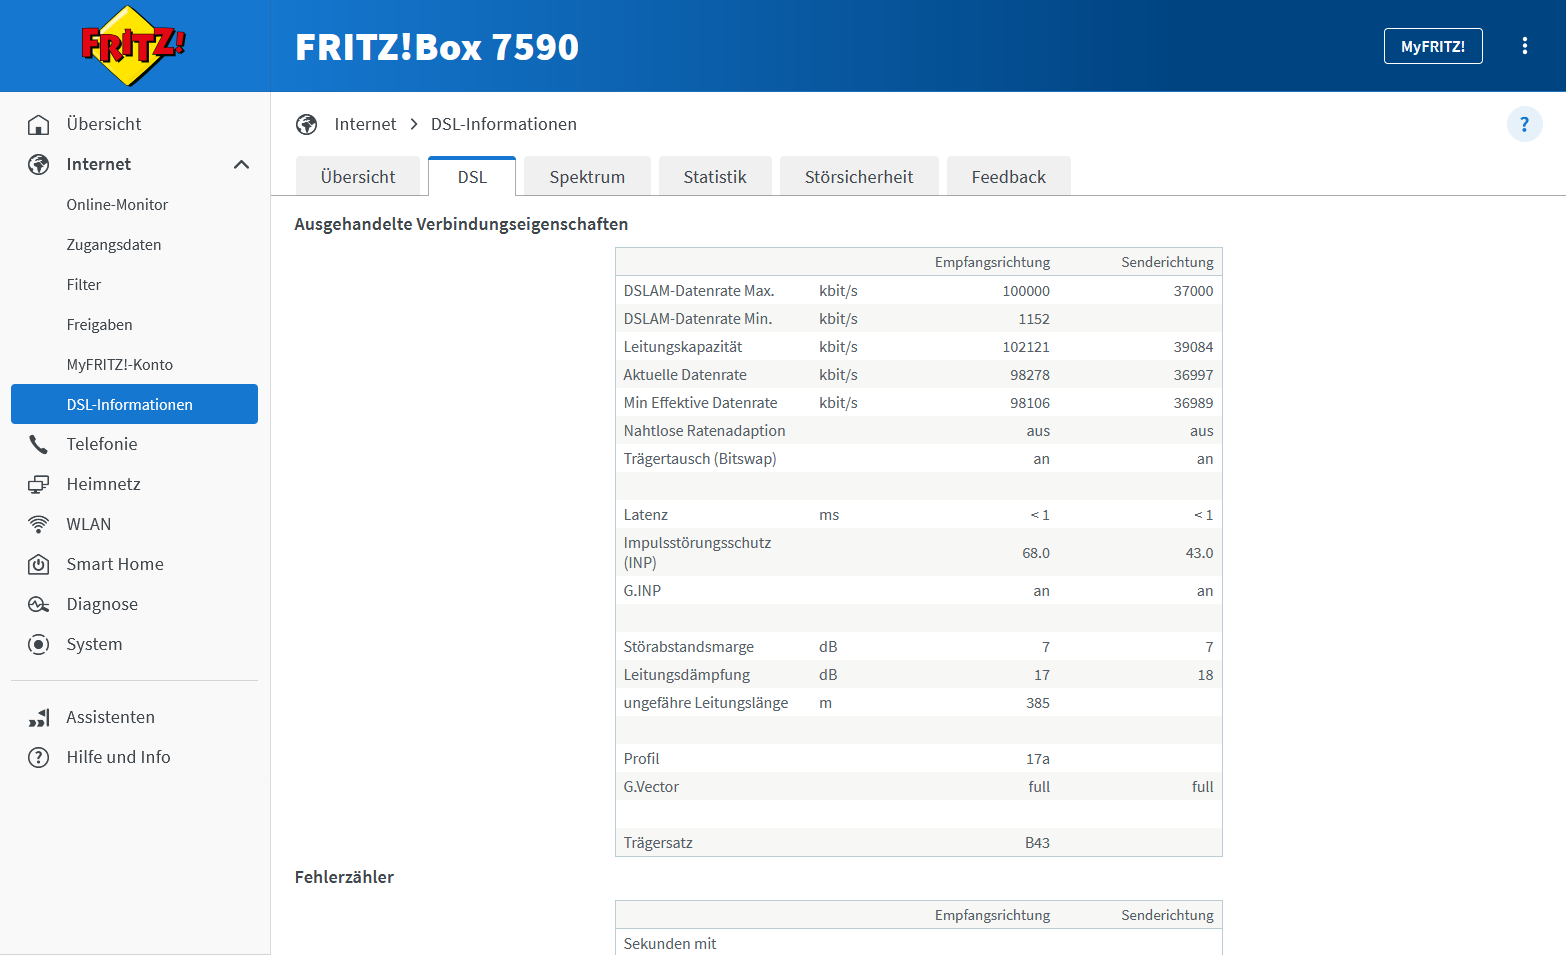Click the Übersicht home icon in sidebar
Screen dimensions: 1566x955
pos(38,124)
